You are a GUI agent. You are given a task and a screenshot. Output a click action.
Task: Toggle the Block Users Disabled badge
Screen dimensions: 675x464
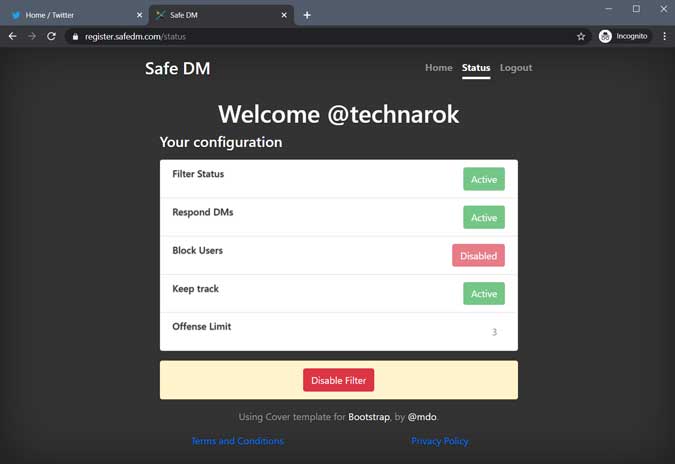point(478,256)
